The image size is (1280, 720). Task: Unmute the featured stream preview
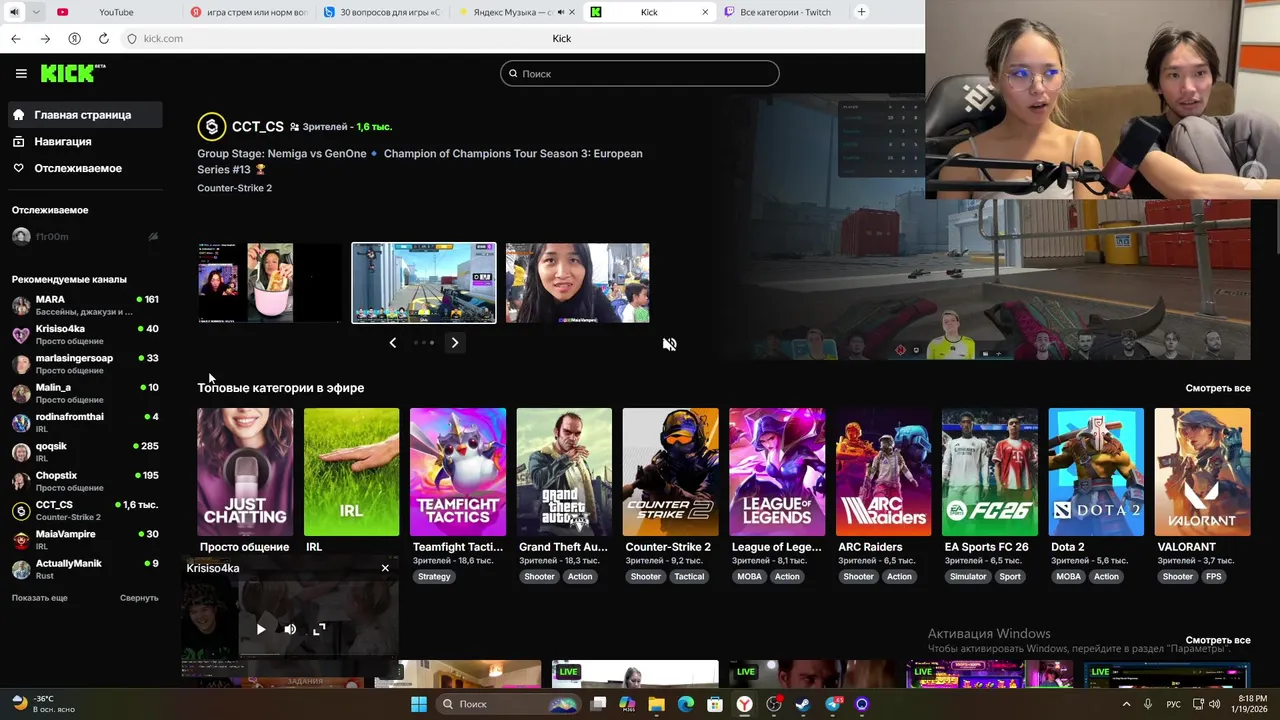click(670, 344)
